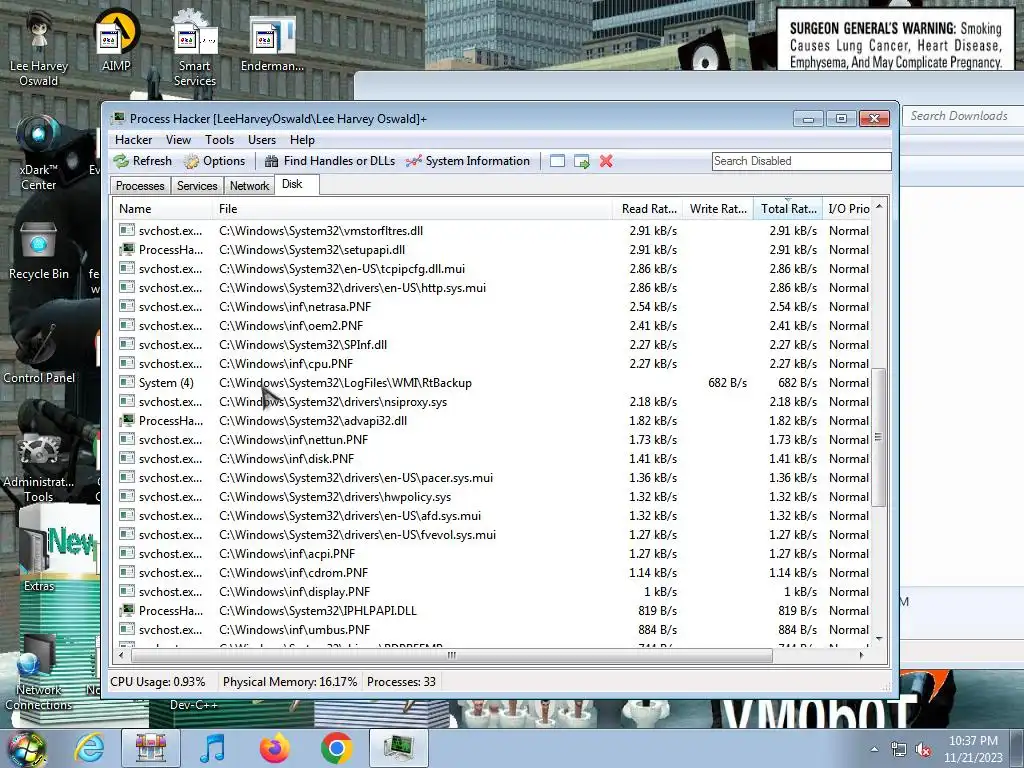Launch Internet Explorer from the taskbar

[89, 748]
